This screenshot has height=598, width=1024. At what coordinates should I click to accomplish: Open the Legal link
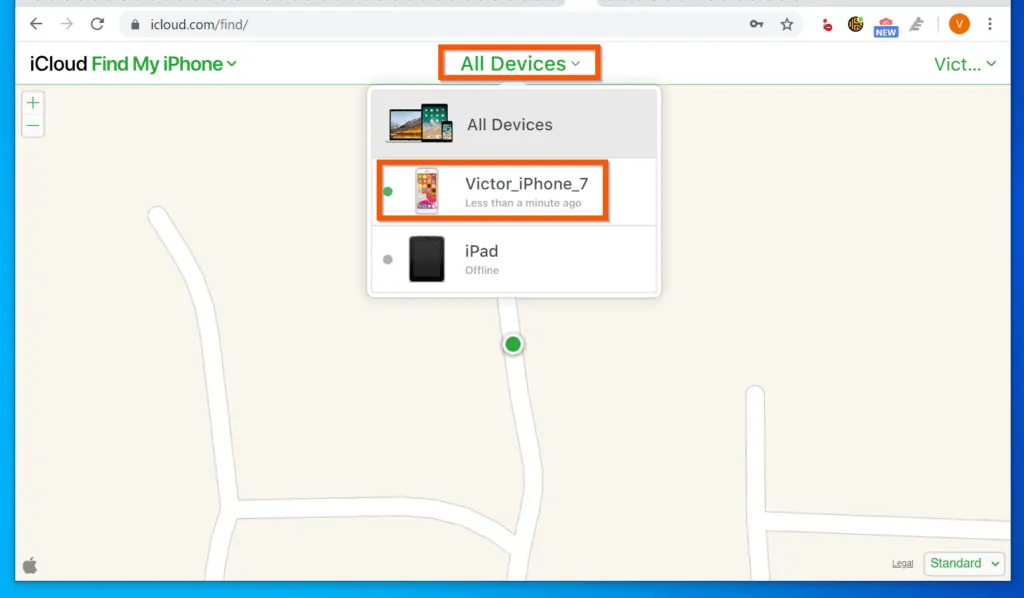[902, 564]
